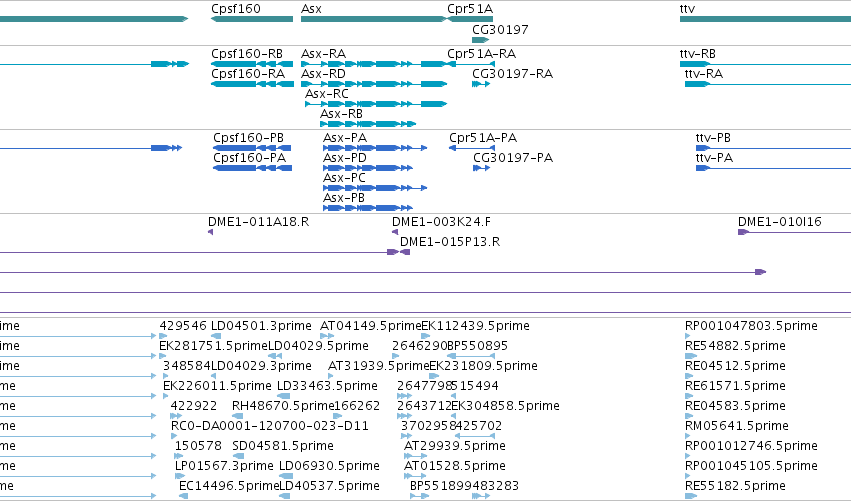The height and width of the screenshot is (501, 851).
Task: Open EST LD33463.5prime
Action: (x=327, y=386)
